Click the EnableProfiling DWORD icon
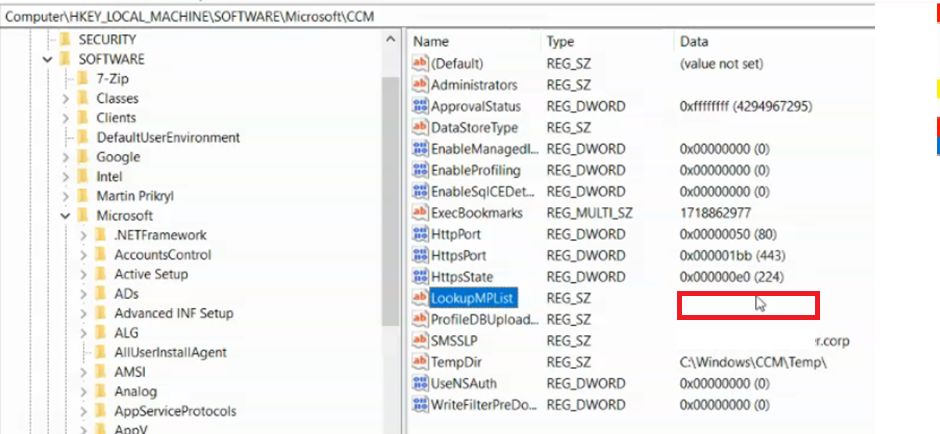This screenshot has height=434, width=940. click(420, 170)
